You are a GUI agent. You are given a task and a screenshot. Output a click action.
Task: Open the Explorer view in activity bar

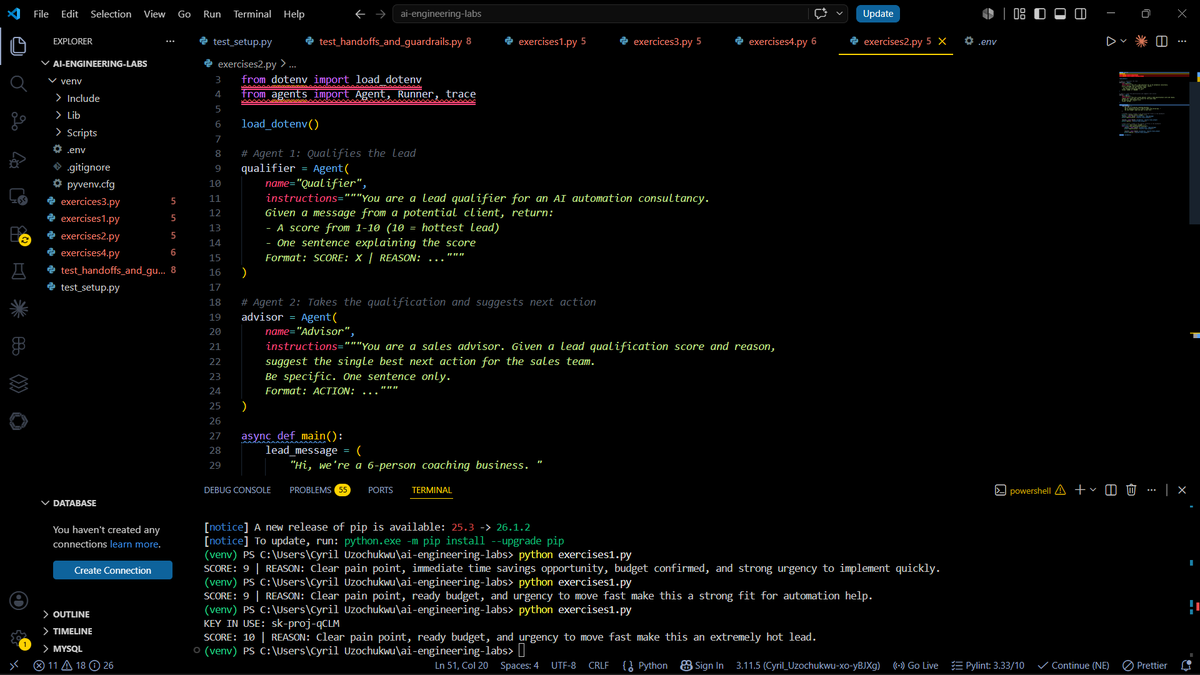pos(18,46)
